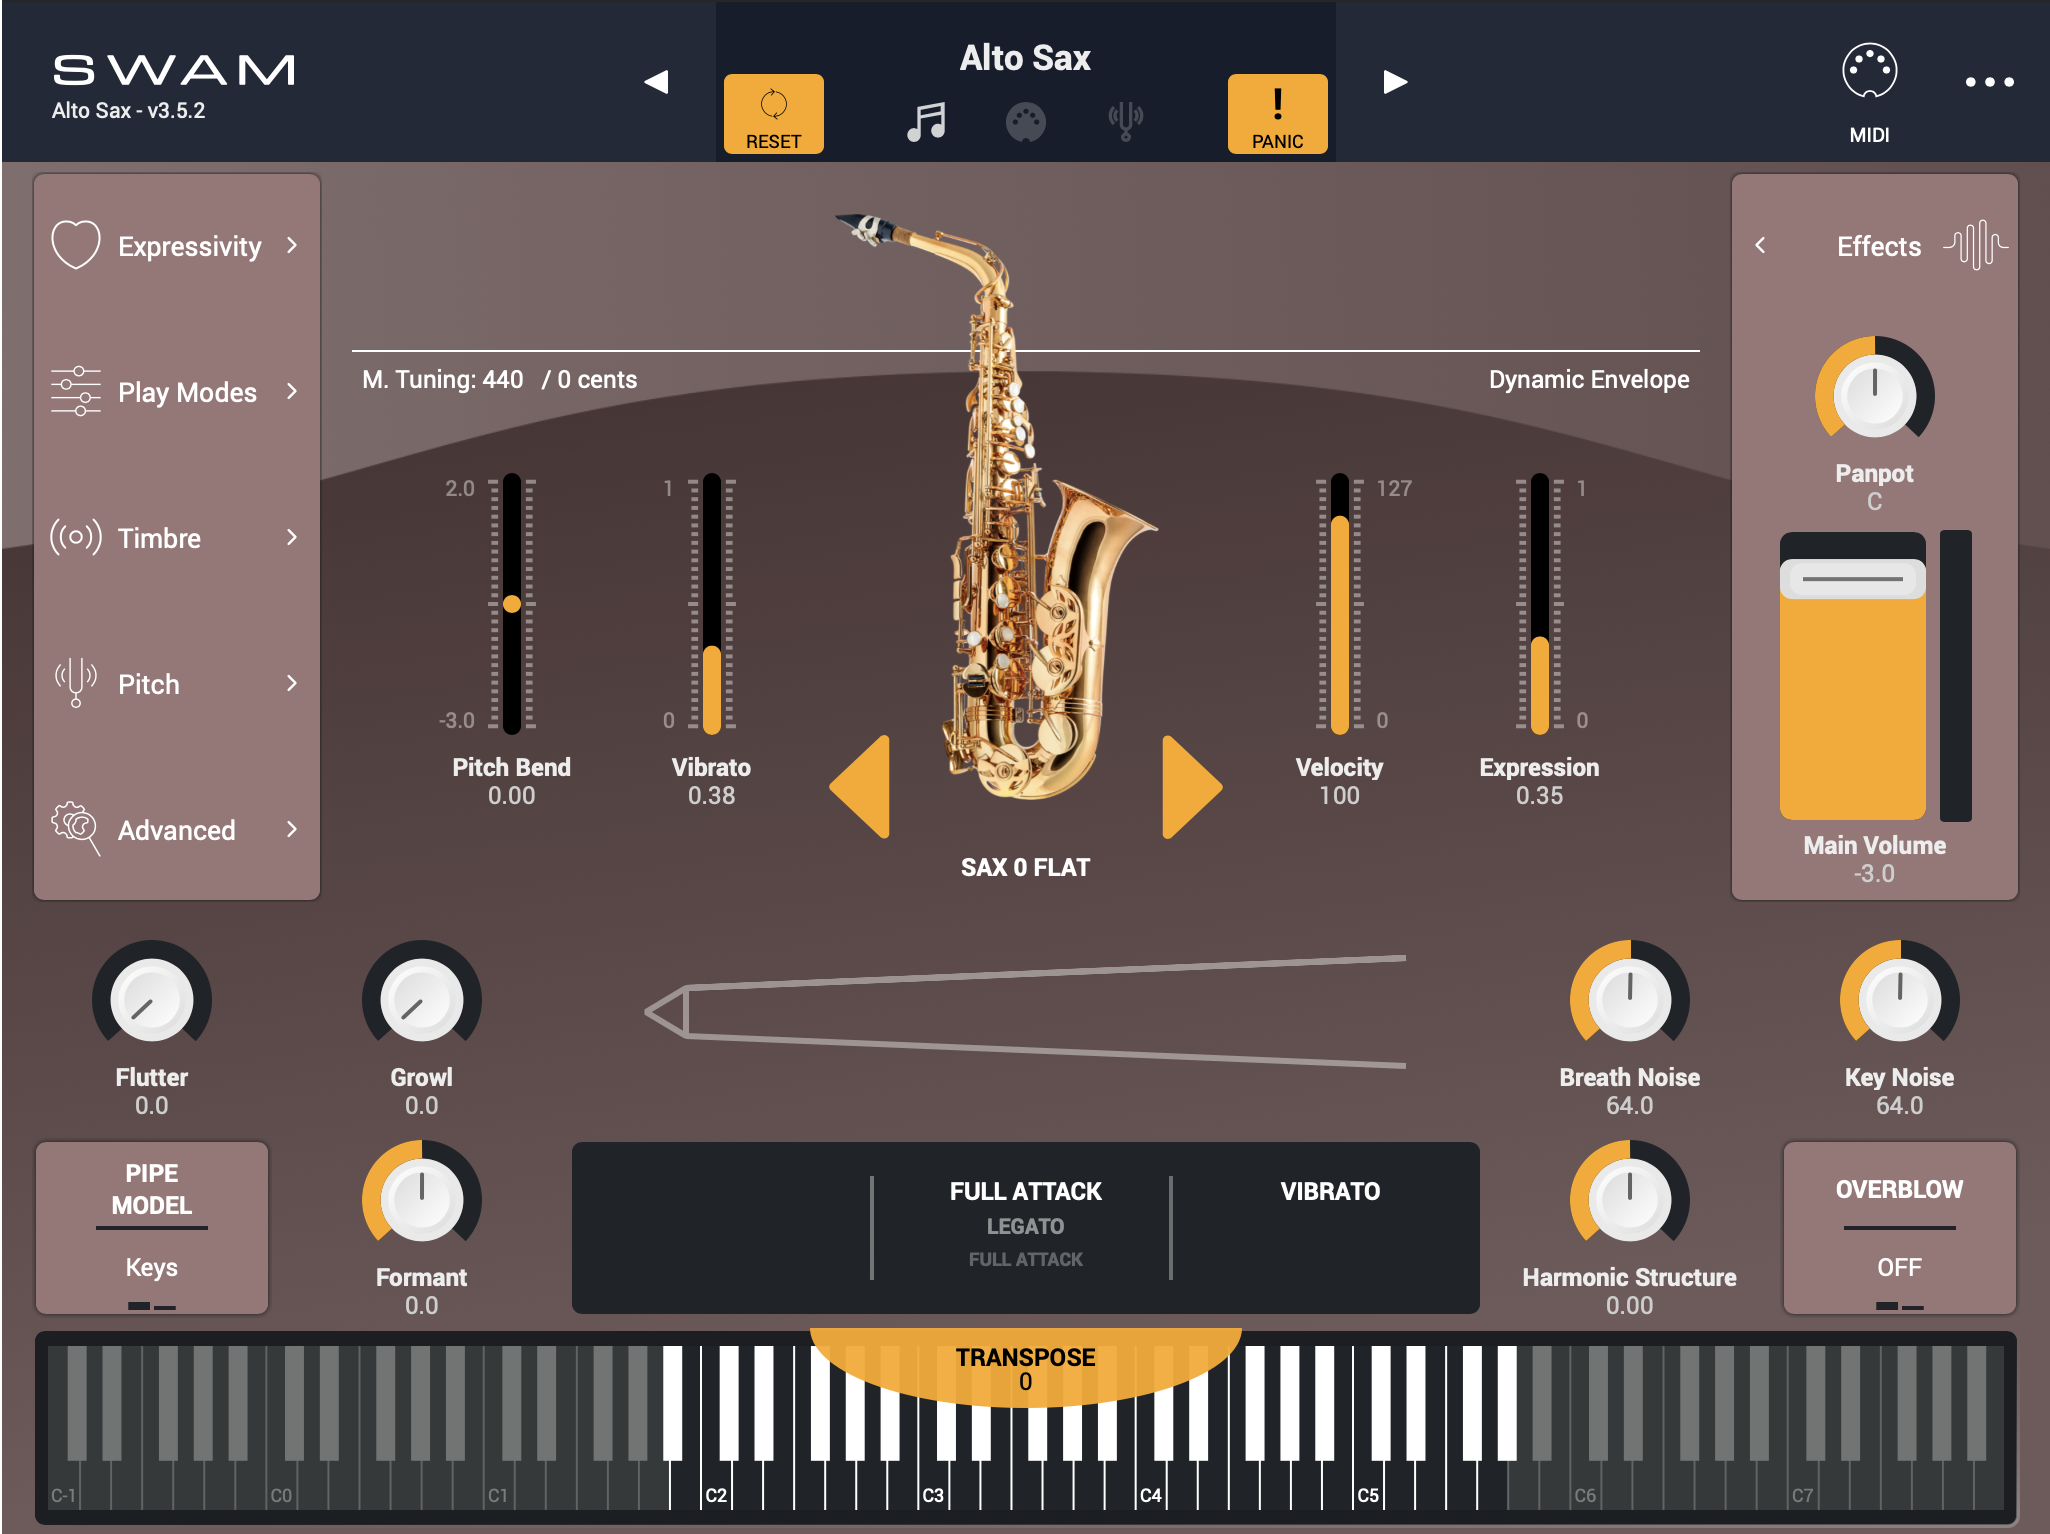Click the Vibrato slider
2050x1534 pixels.
[711, 604]
